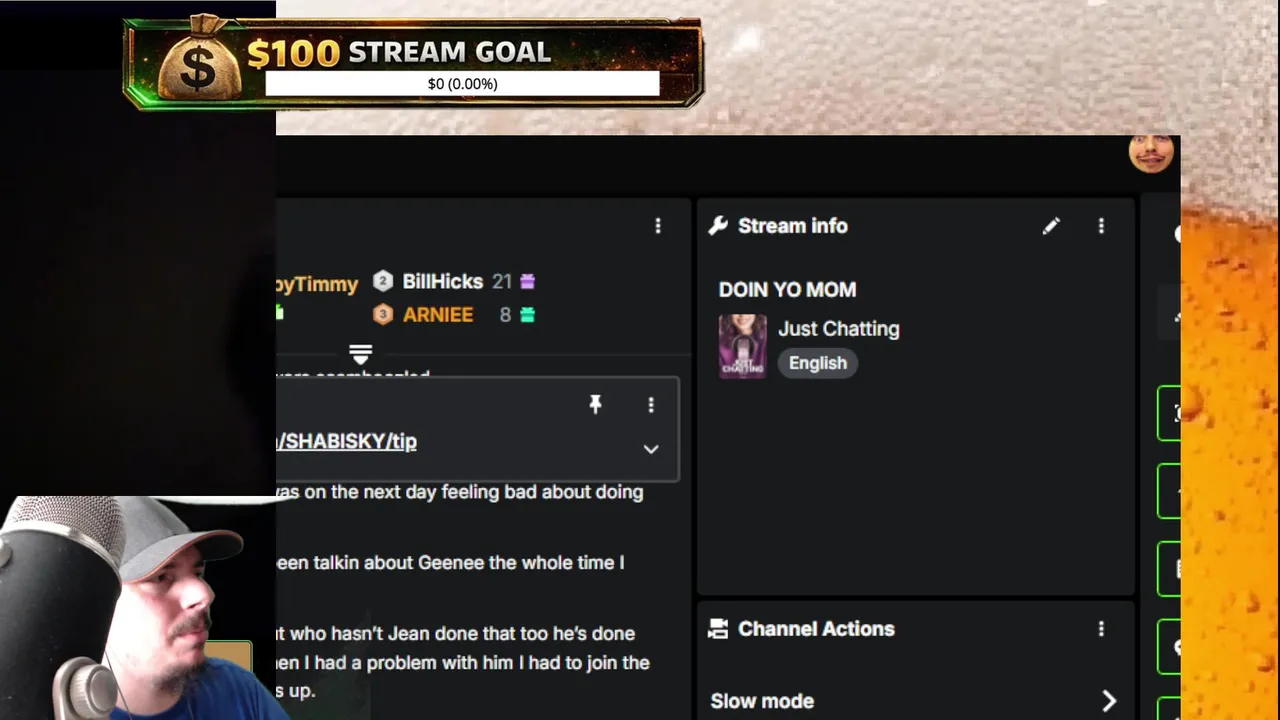The height and width of the screenshot is (720, 1280).
Task: Expand the pinned message with down chevron
Action: point(650,449)
